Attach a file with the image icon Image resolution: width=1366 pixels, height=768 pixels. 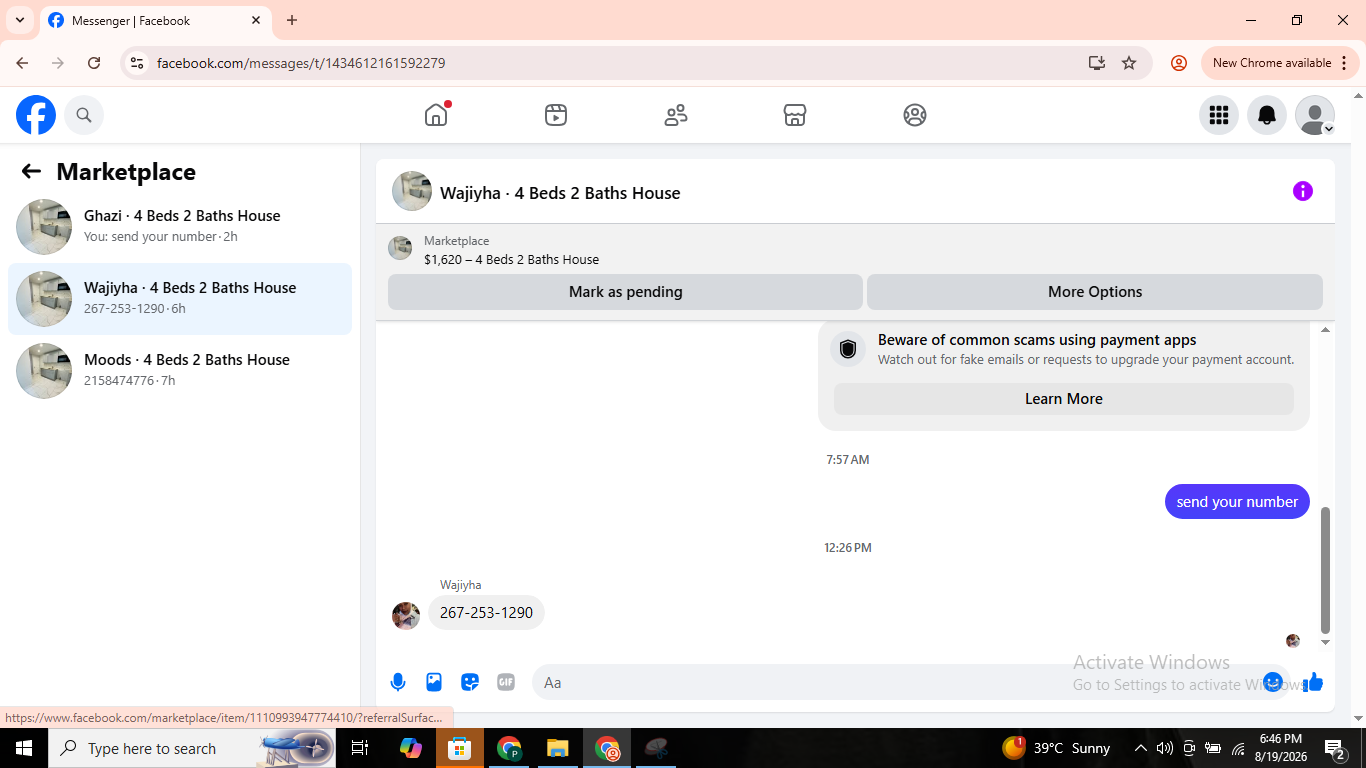434,682
